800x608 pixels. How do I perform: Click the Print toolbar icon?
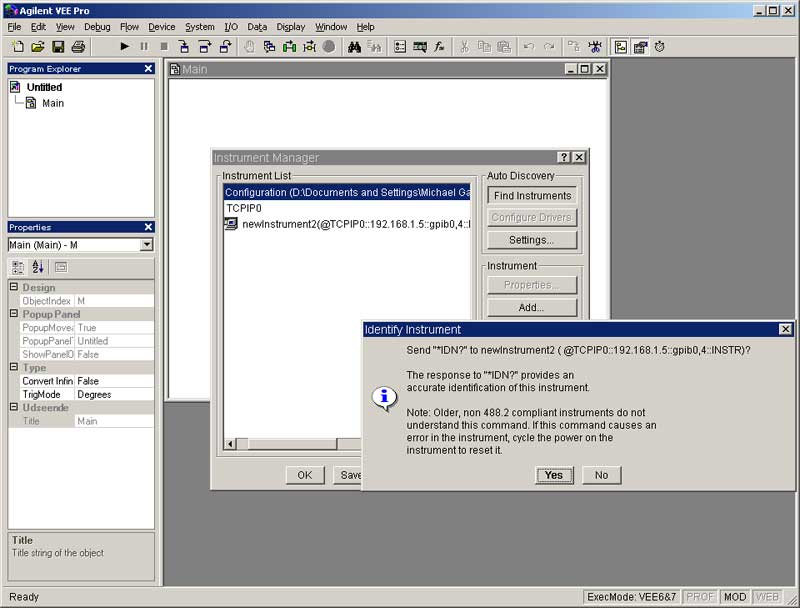[78, 47]
